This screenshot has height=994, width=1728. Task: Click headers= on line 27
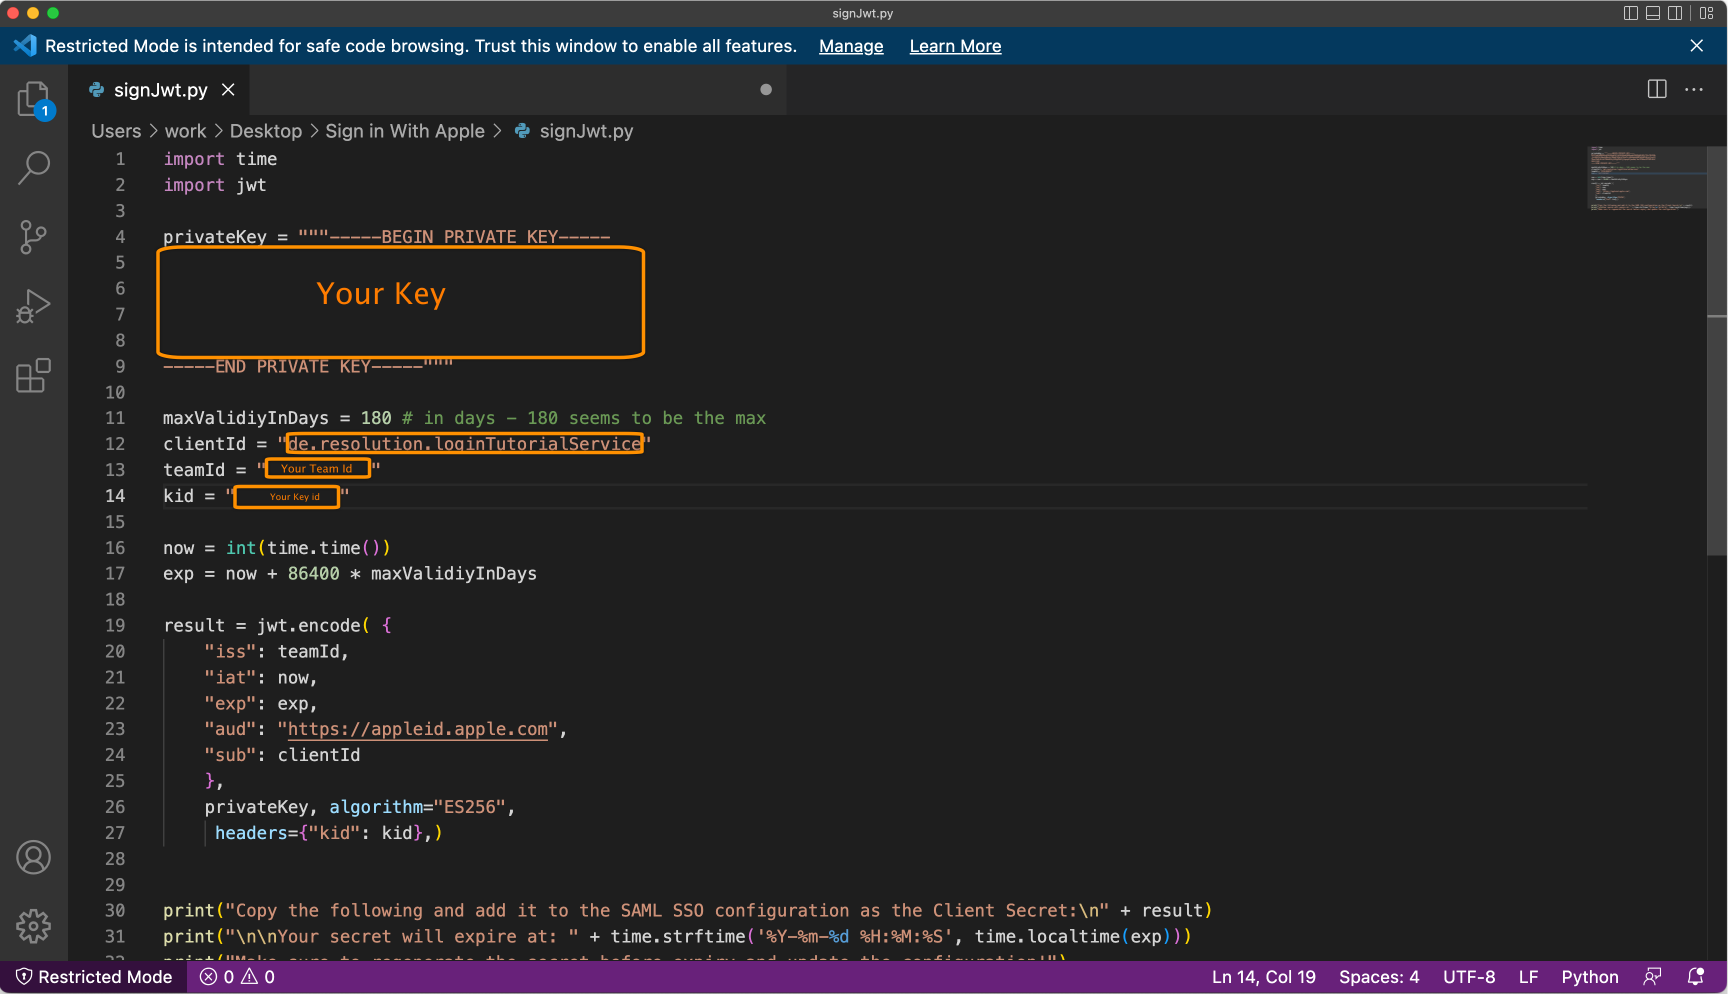tap(256, 833)
